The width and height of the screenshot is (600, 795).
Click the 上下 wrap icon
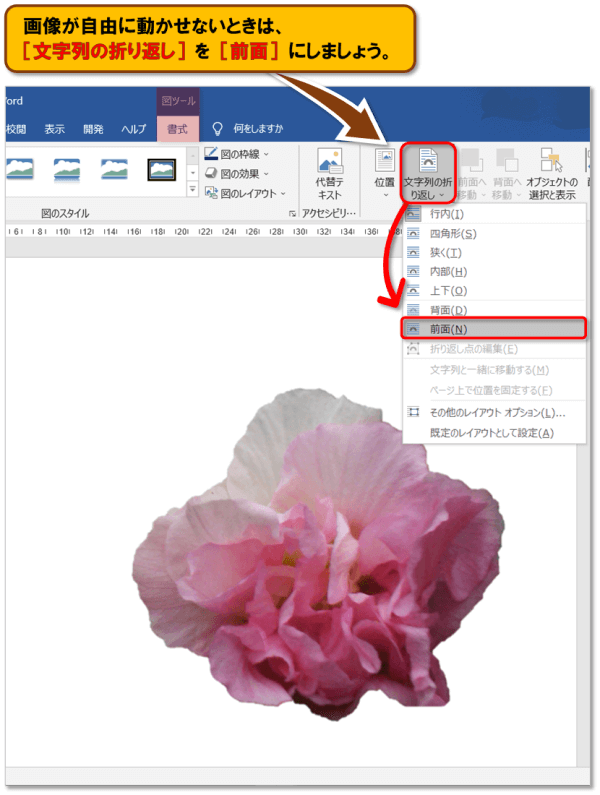(413, 291)
